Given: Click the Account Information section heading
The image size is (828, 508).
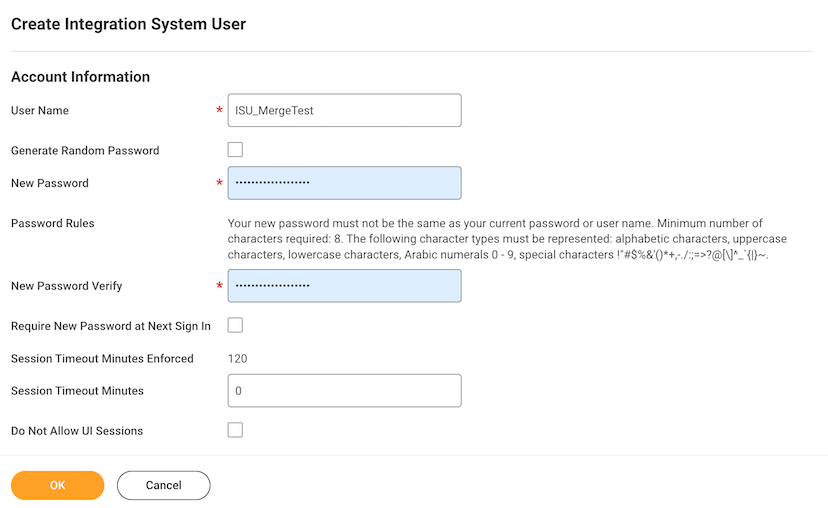Looking at the screenshot, I should coord(80,77).
